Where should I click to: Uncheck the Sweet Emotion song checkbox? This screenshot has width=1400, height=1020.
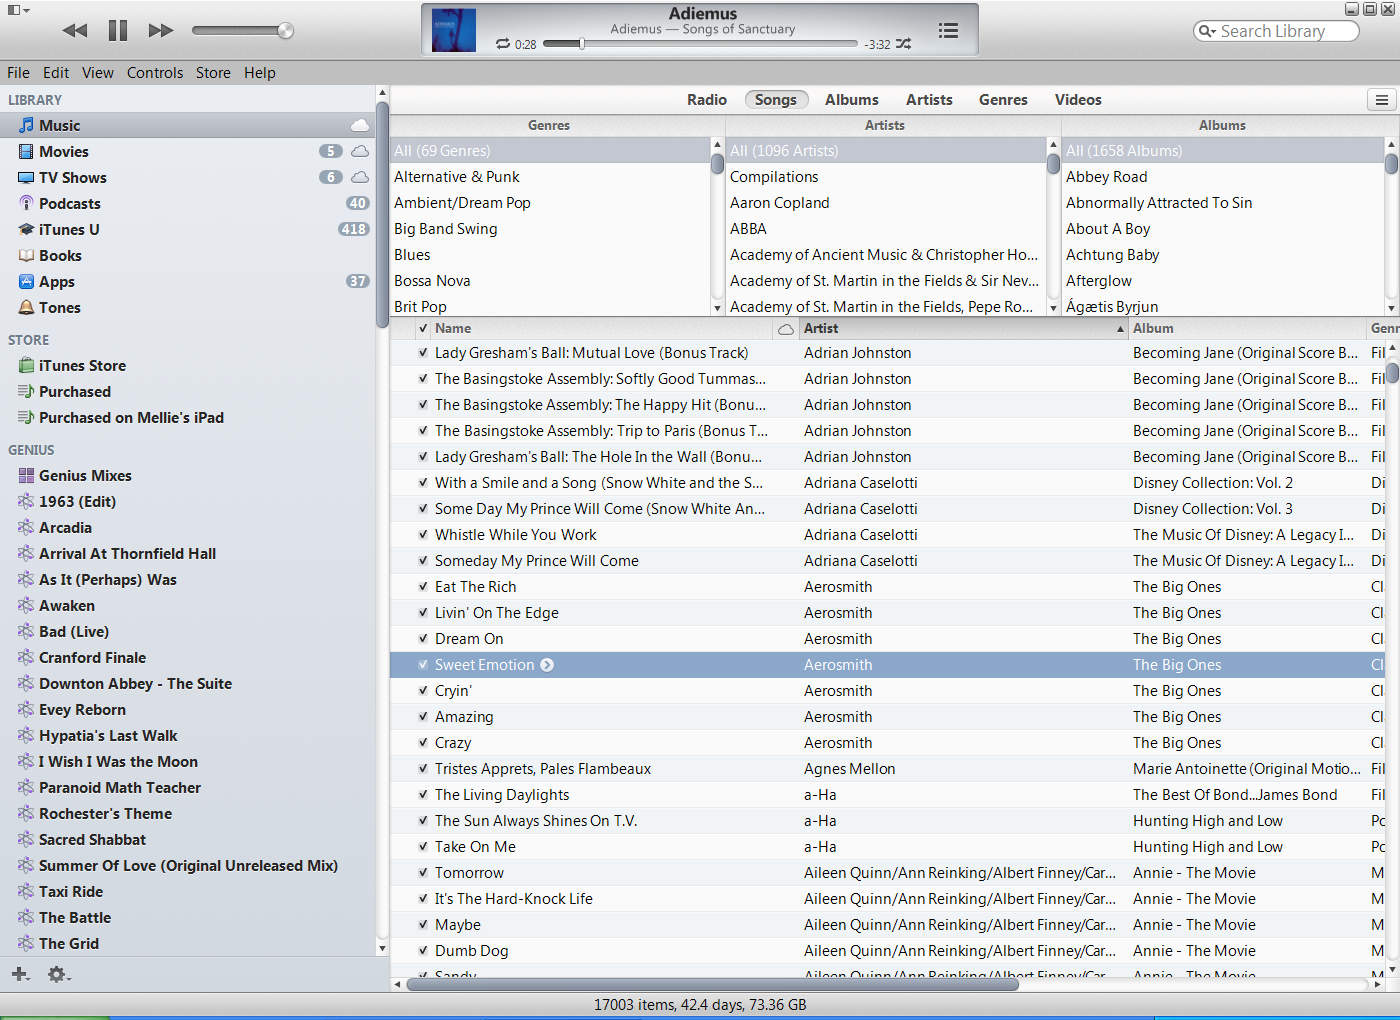pyautogui.click(x=423, y=664)
